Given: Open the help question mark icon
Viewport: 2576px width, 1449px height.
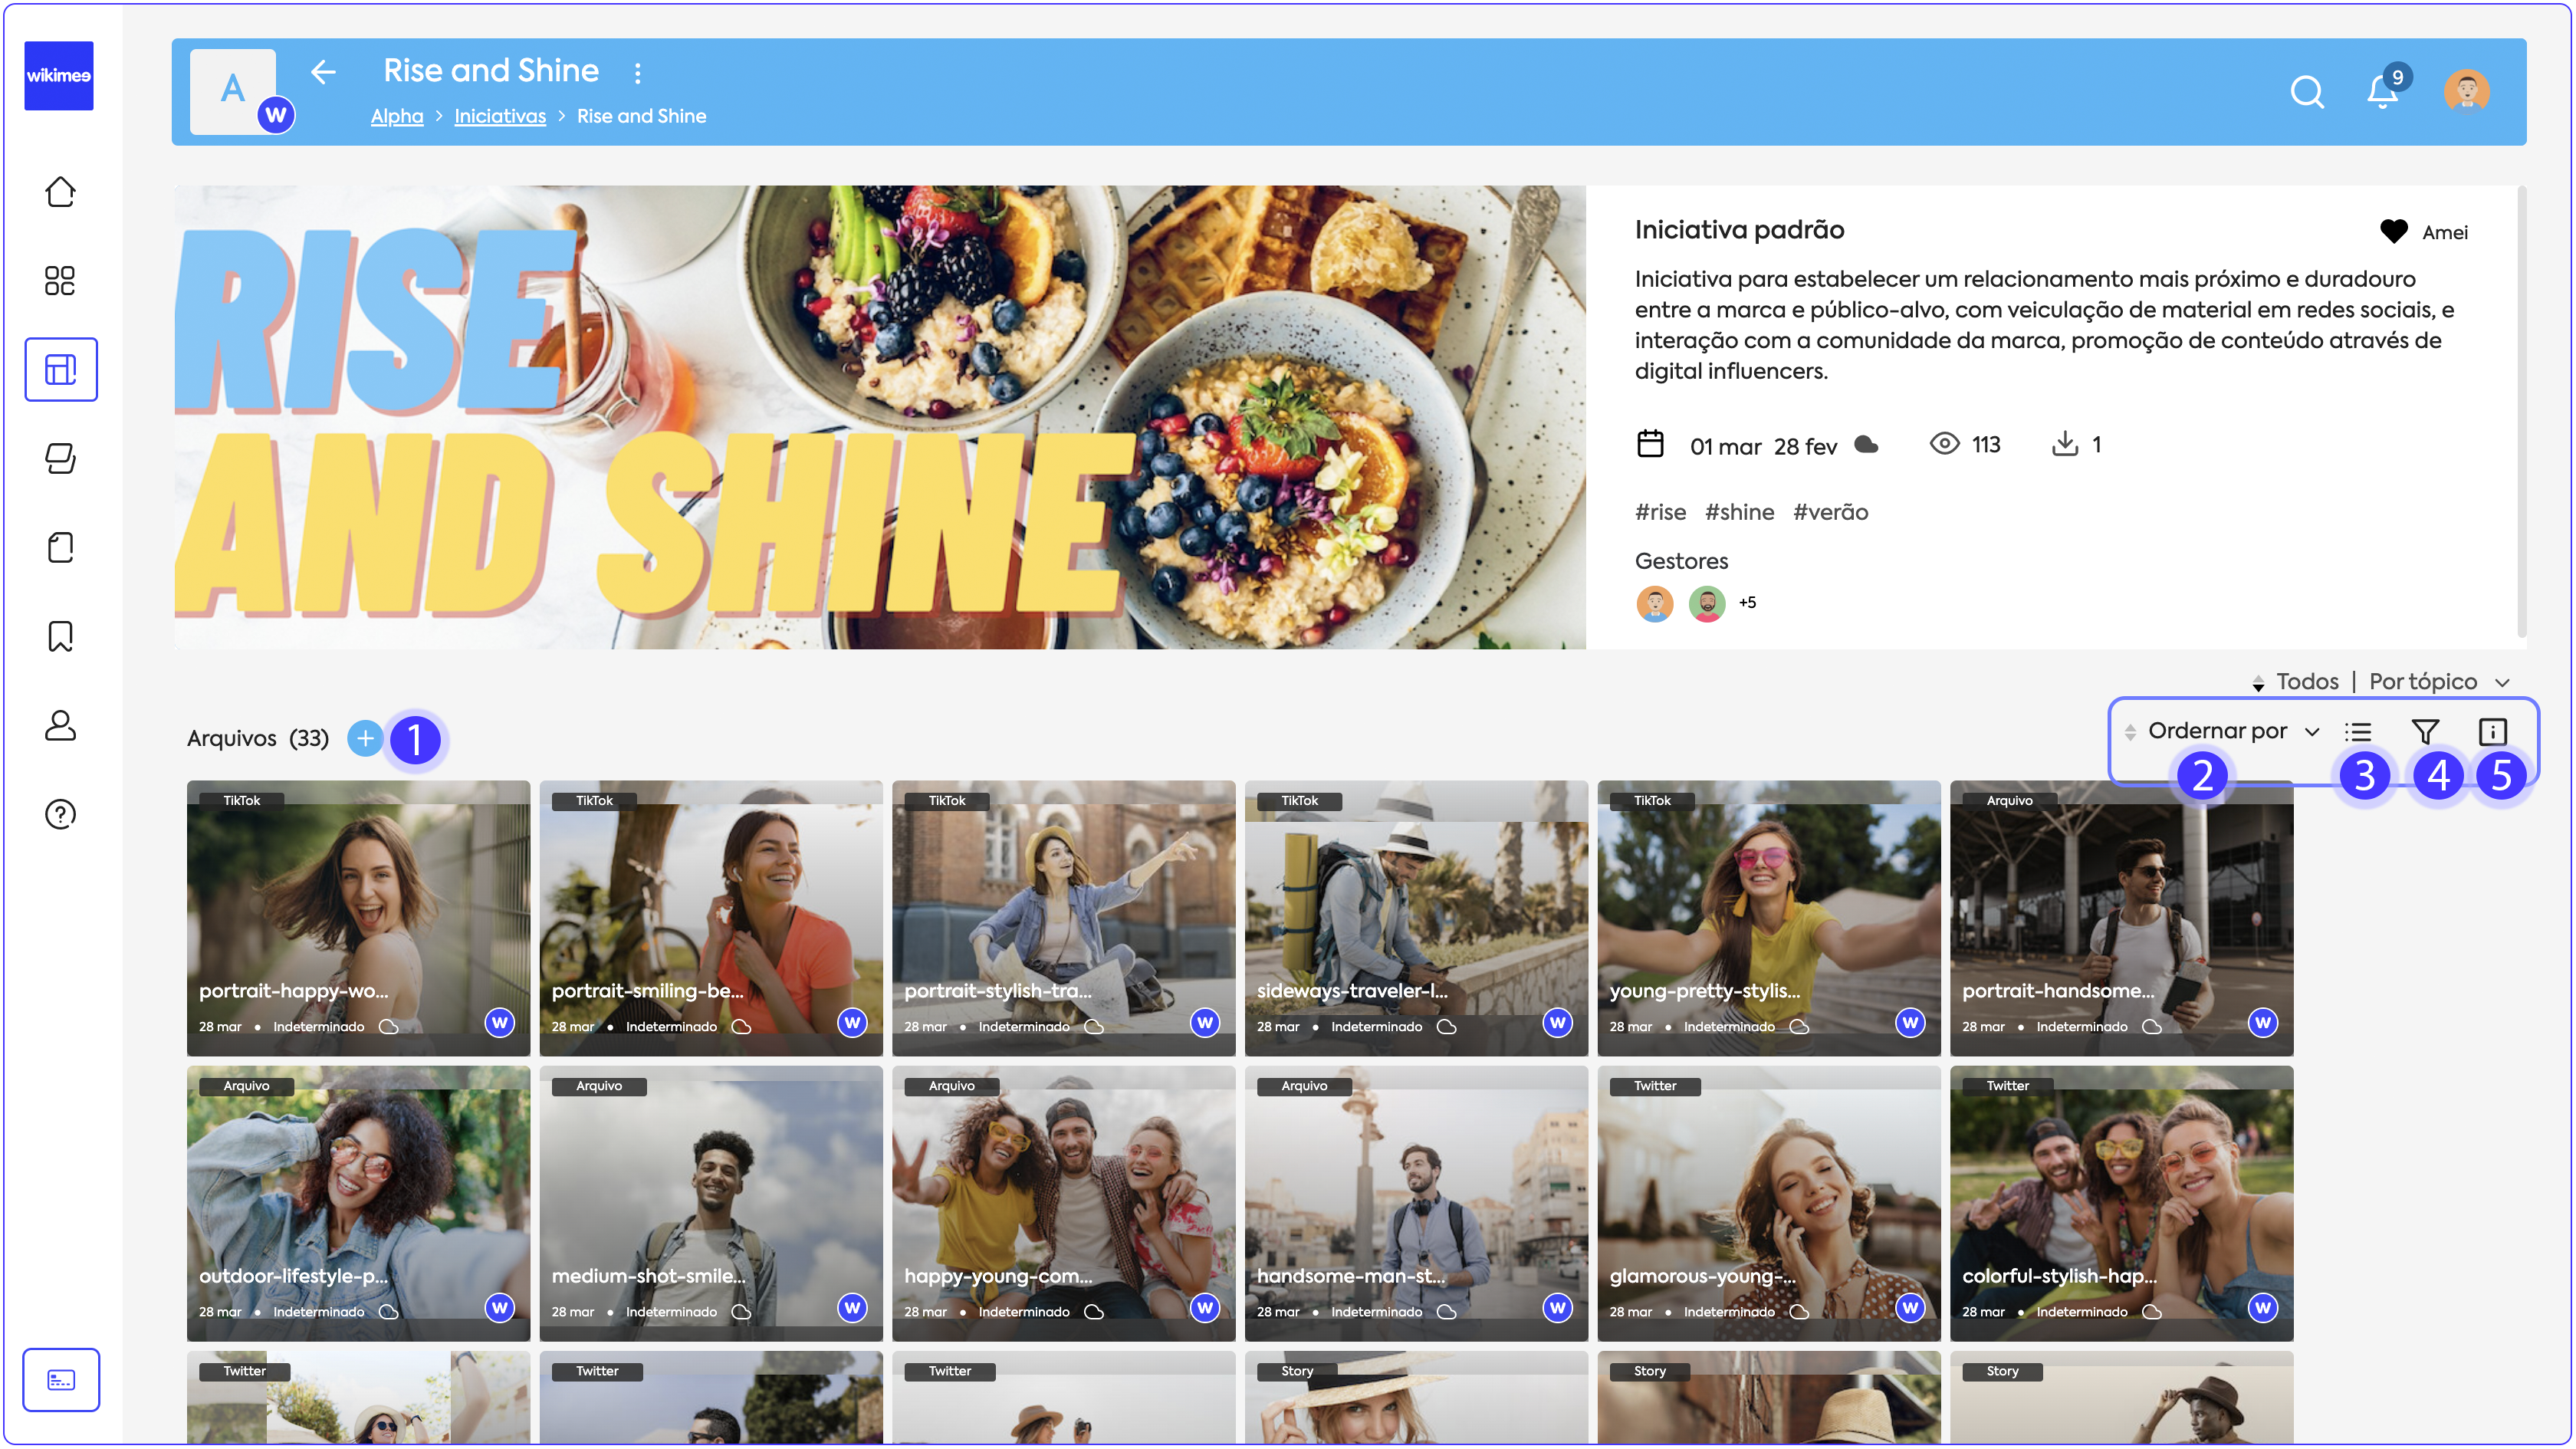Looking at the screenshot, I should [x=60, y=814].
